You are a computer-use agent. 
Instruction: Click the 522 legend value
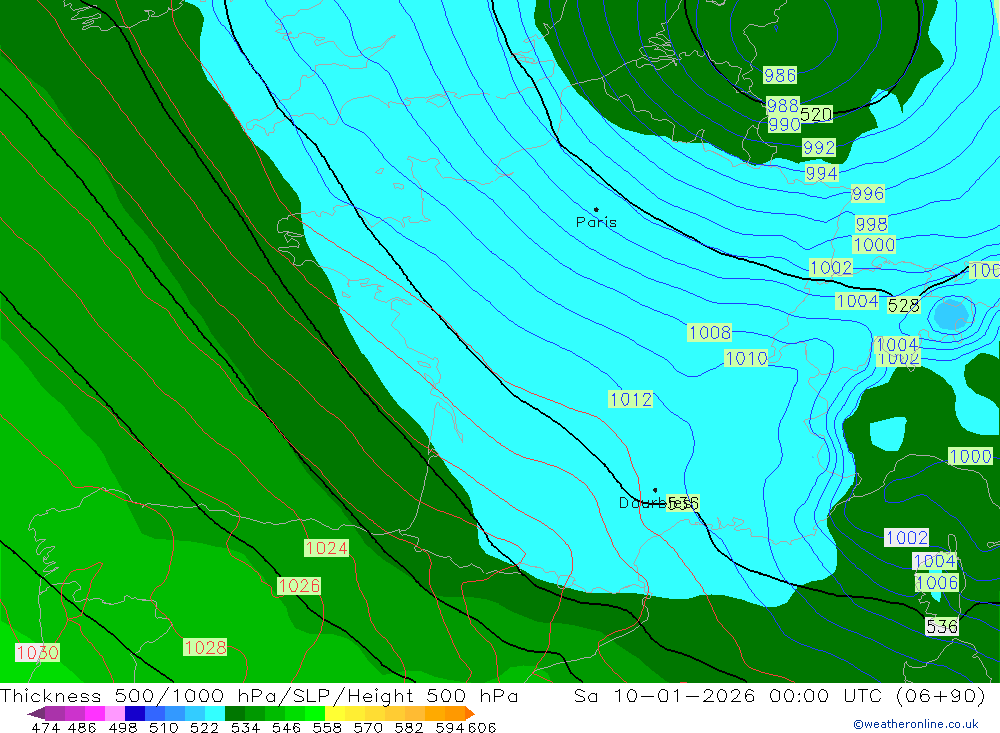(205, 727)
